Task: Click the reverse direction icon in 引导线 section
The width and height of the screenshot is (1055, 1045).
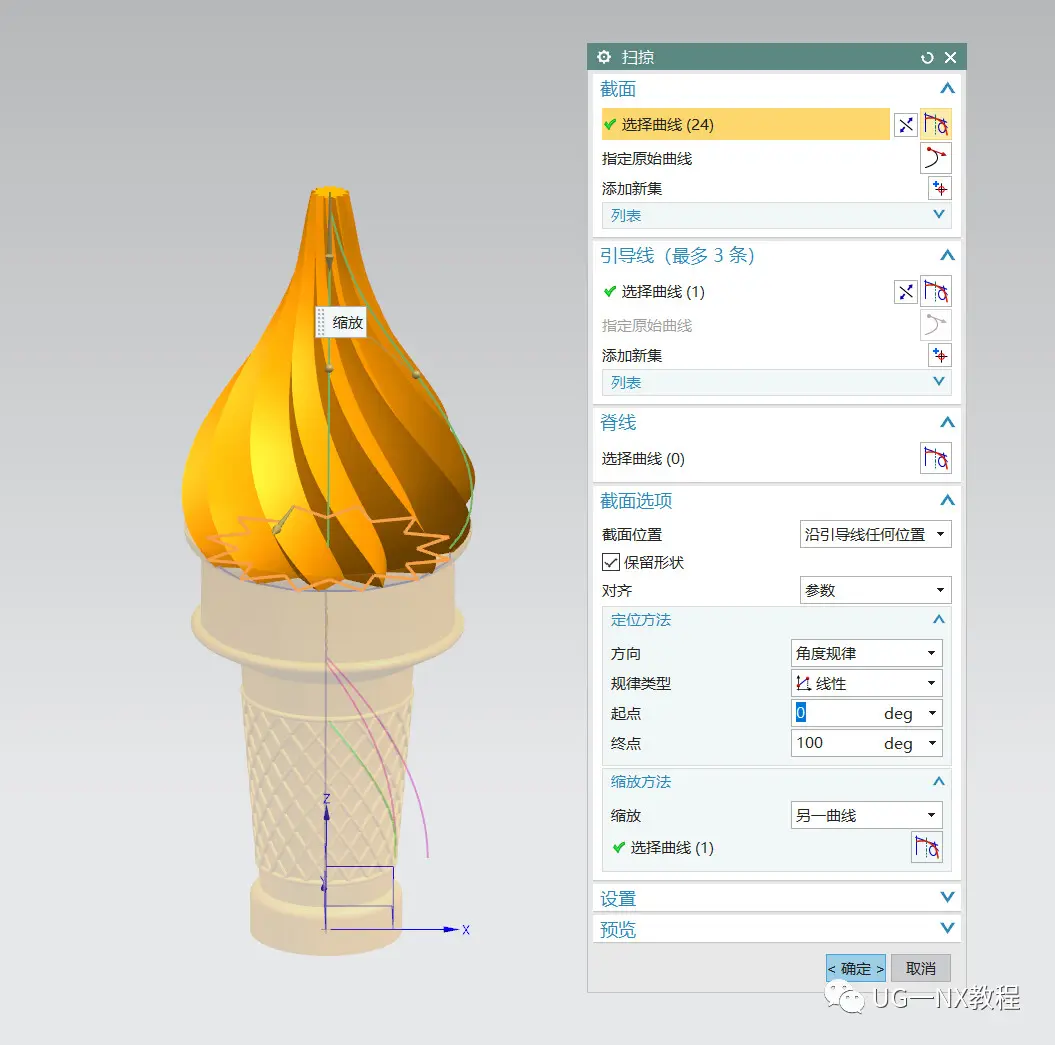Action: 905,292
